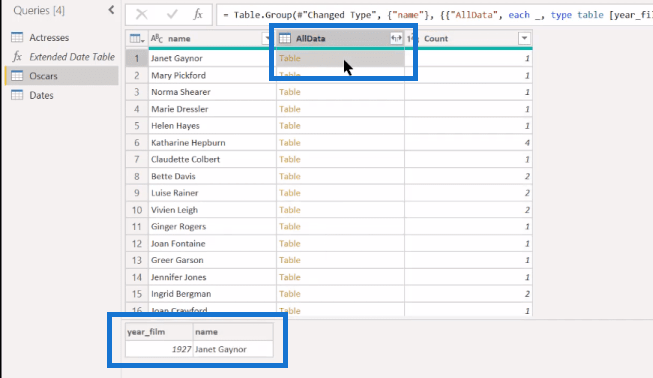
Task: Click the Table link for Marie Dressler
Action: pos(290,109)
